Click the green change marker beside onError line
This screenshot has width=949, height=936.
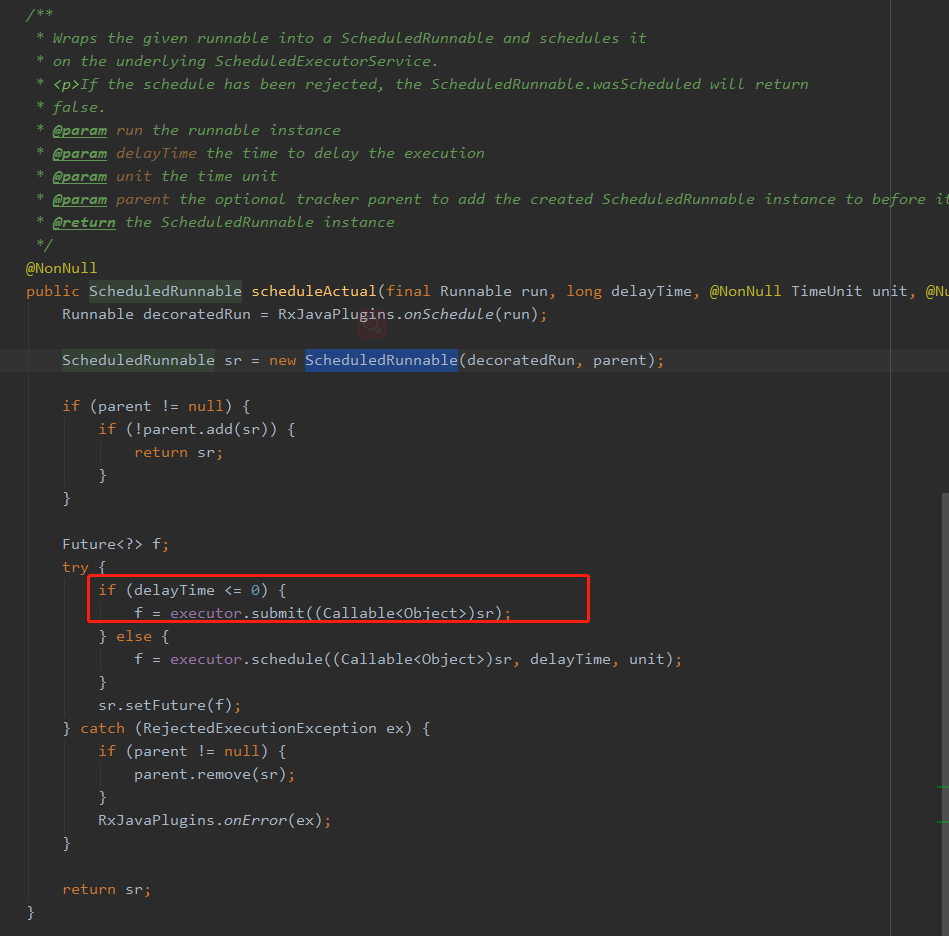tap(943, 822)
